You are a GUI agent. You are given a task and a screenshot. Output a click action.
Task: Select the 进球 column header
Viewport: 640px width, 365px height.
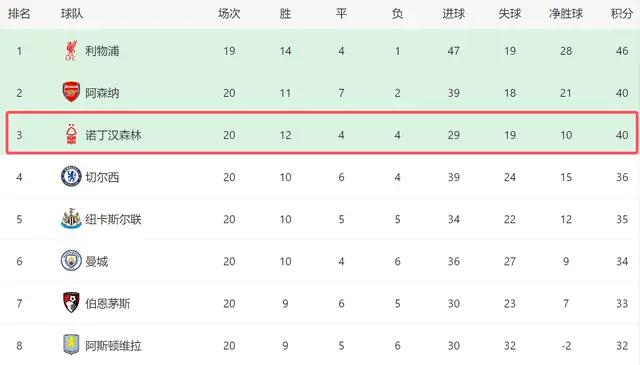tap(453, 13)
